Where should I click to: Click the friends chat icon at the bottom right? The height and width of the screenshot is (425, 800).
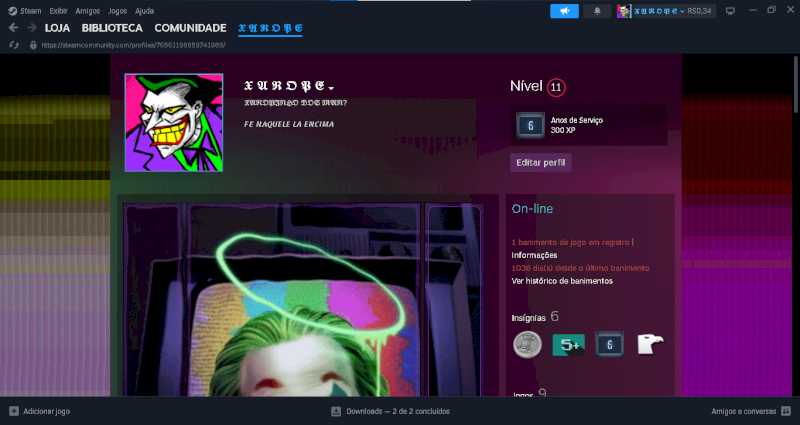[786, 411]
